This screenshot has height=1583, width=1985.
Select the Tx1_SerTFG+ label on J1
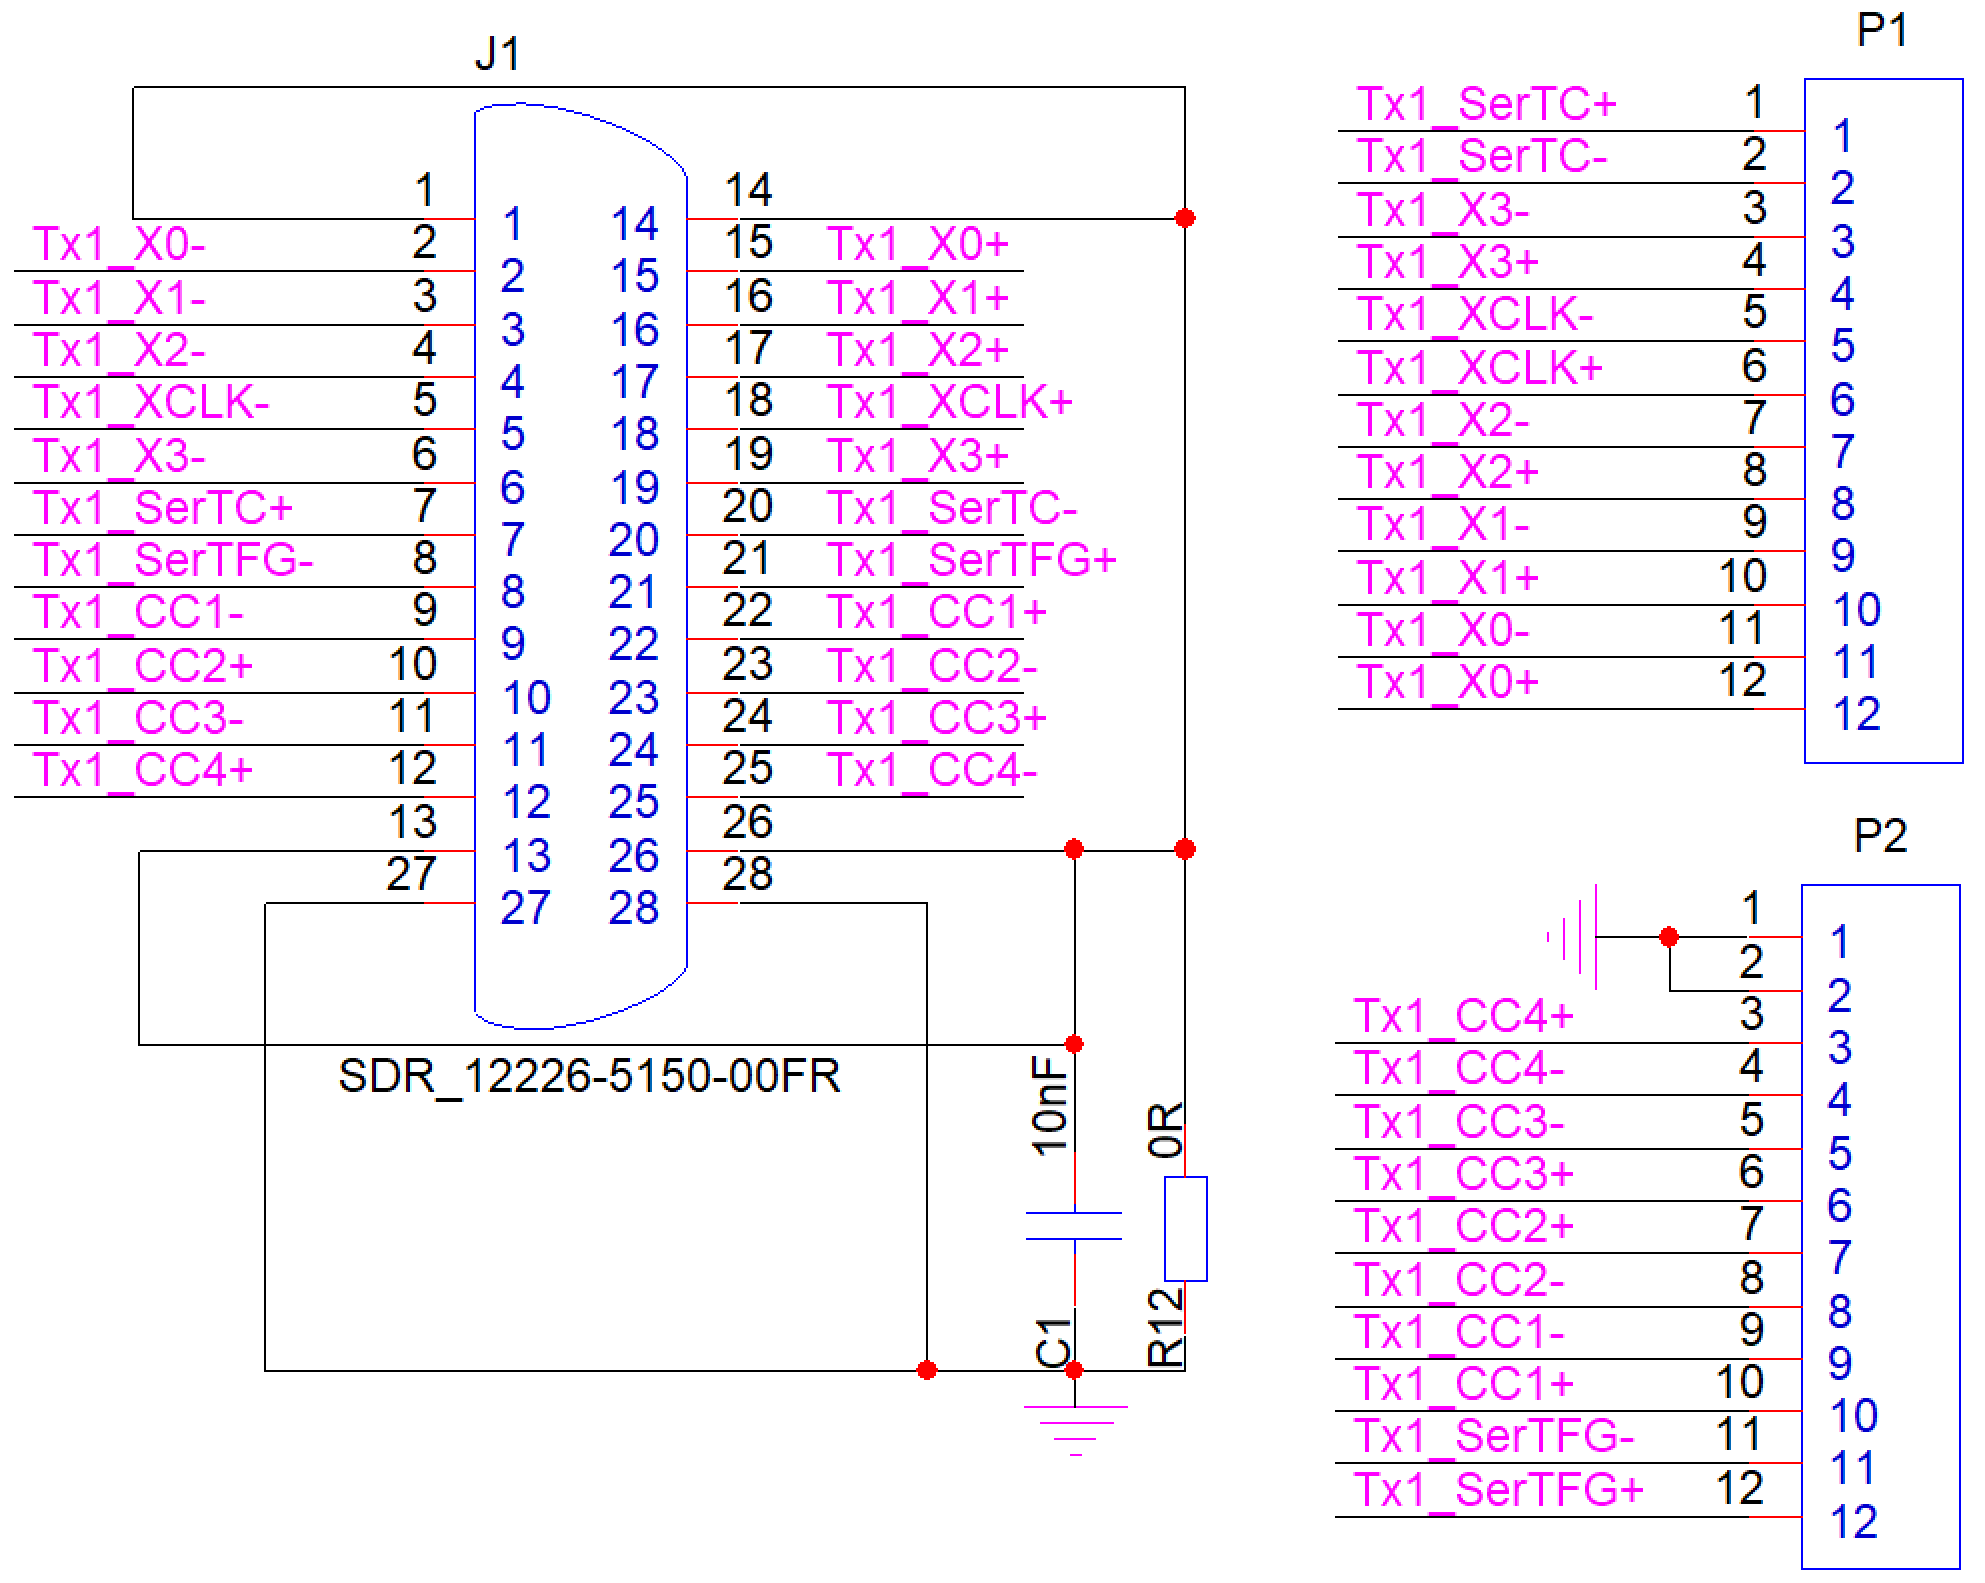tap(971, 560)
